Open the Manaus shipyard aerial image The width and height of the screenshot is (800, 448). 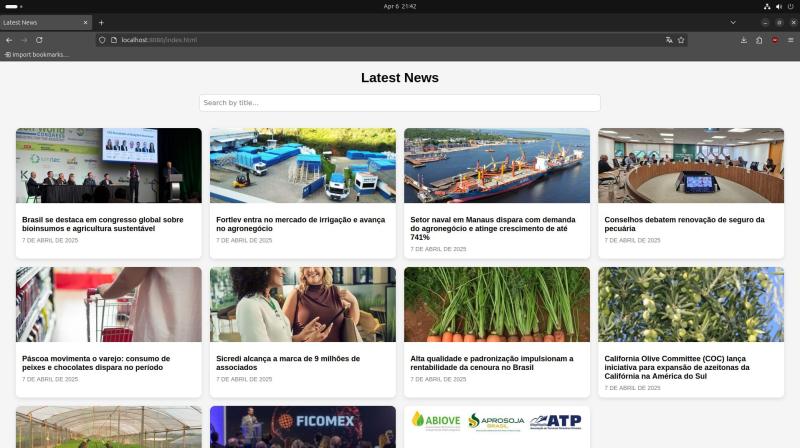coord(497,165)
